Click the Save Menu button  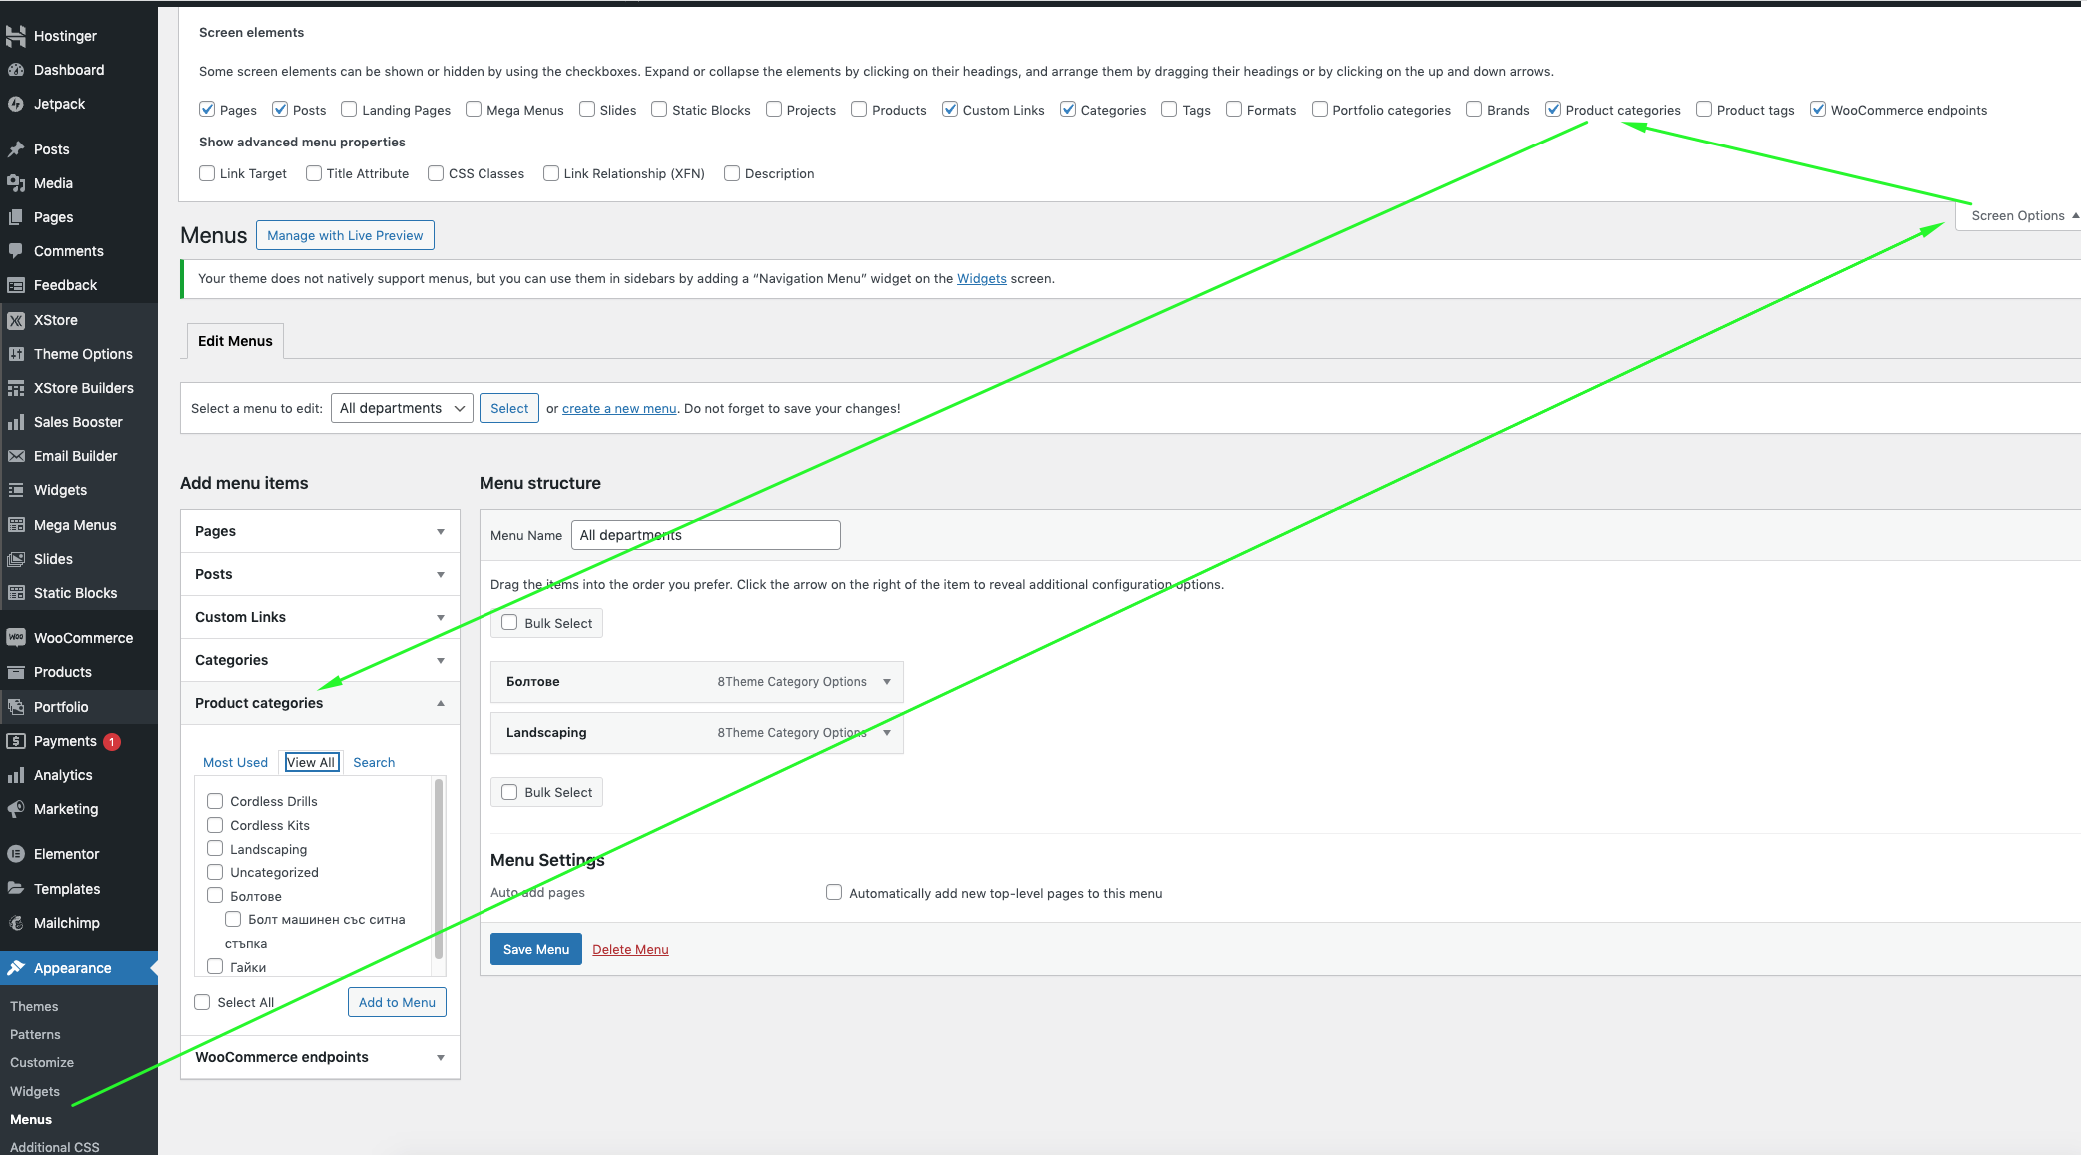[535, 949]
